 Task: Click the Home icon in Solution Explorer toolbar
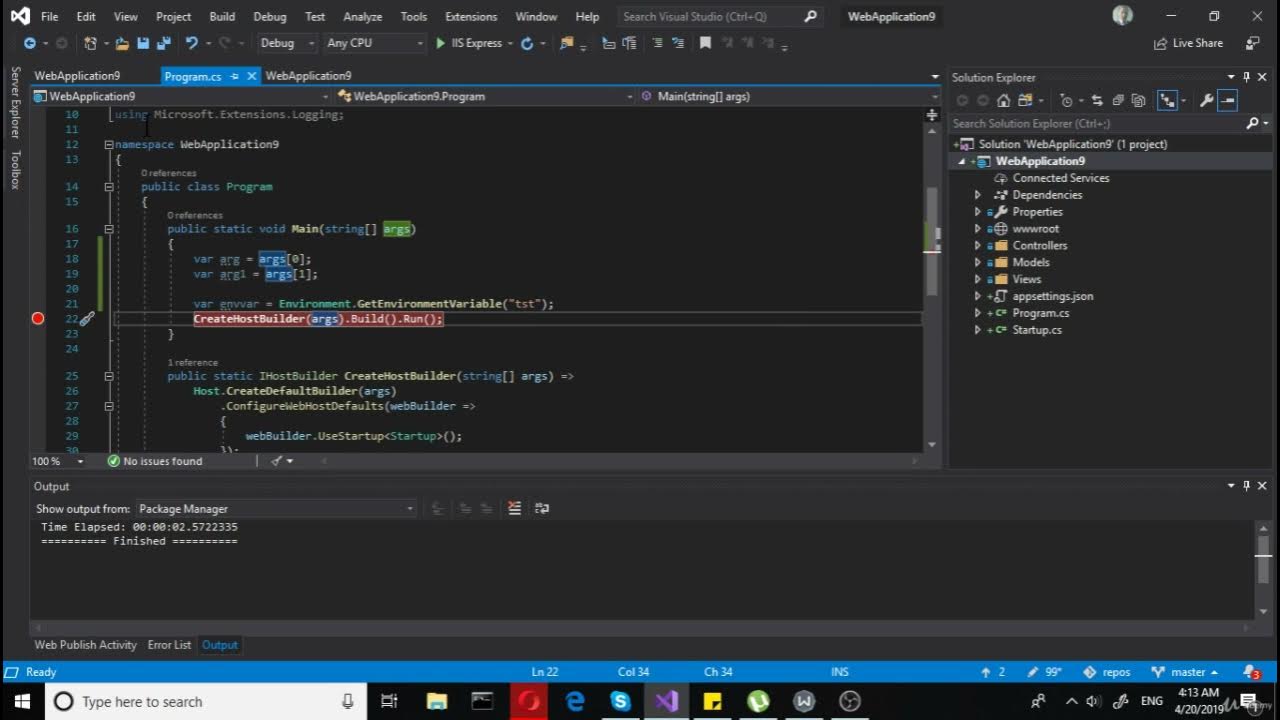click(x=1004, y=100)
